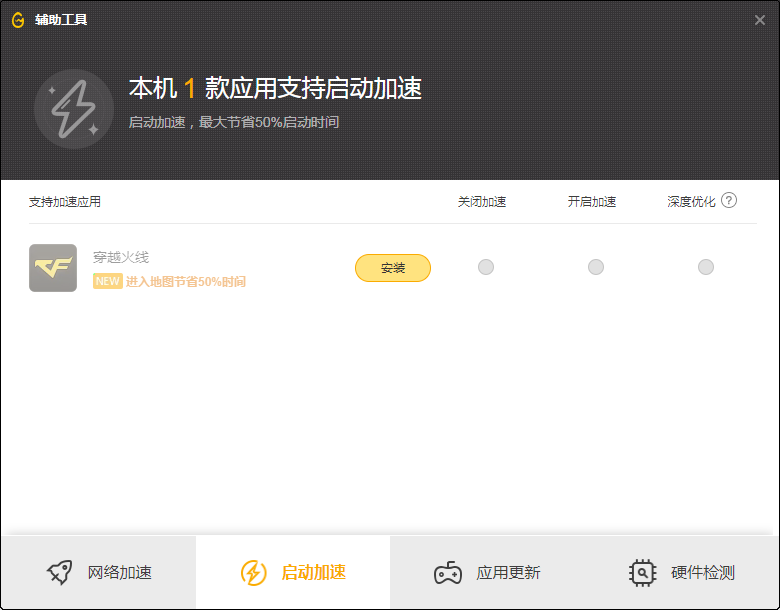This screenshot has height=610, width=780.
Task: Click the 穿越火线 app name
Action: 121,257
